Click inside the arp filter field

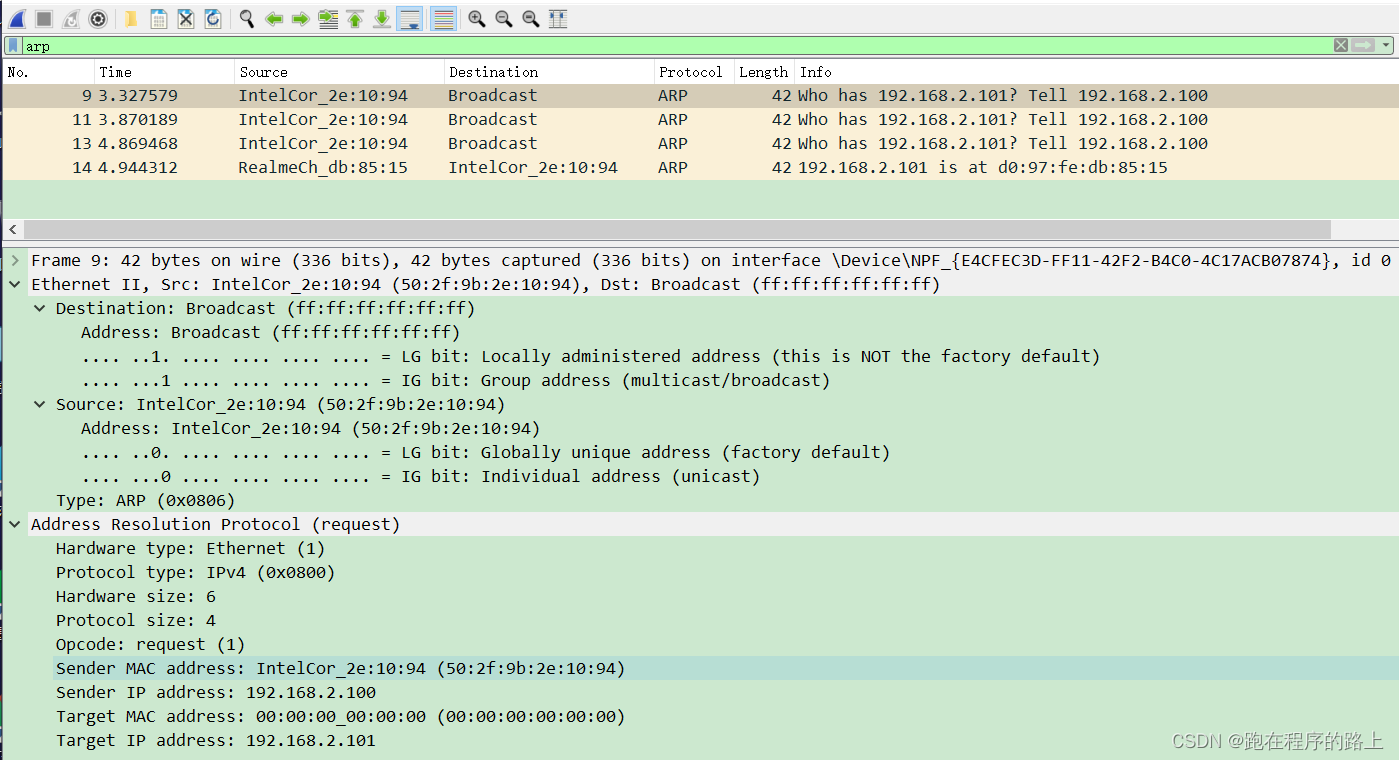(x=677, y=46)
